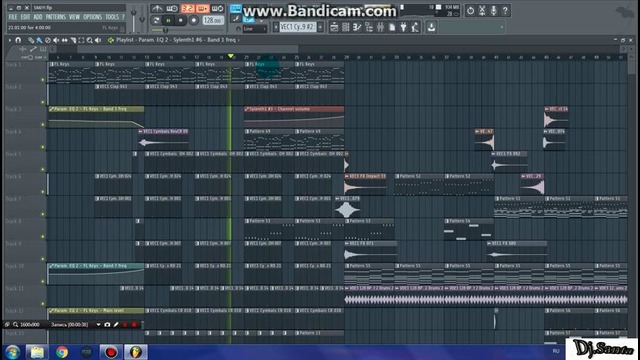The width and height of the screenshot is (640, 360).
Task: Click the undo history power-shaped icon
Action: [x=470, y=11]
